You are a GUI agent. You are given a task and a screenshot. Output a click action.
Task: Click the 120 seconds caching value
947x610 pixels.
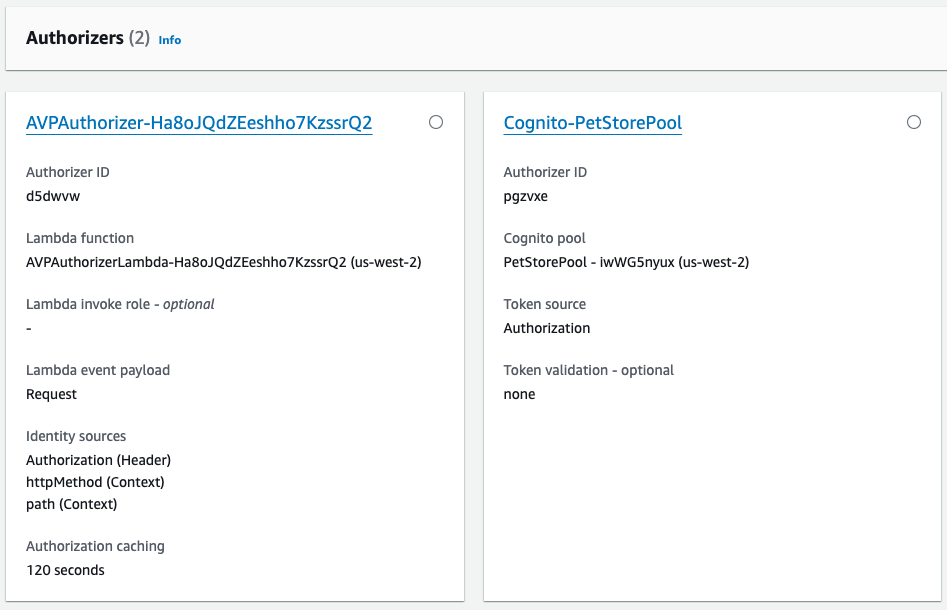[x=65, y=570]
